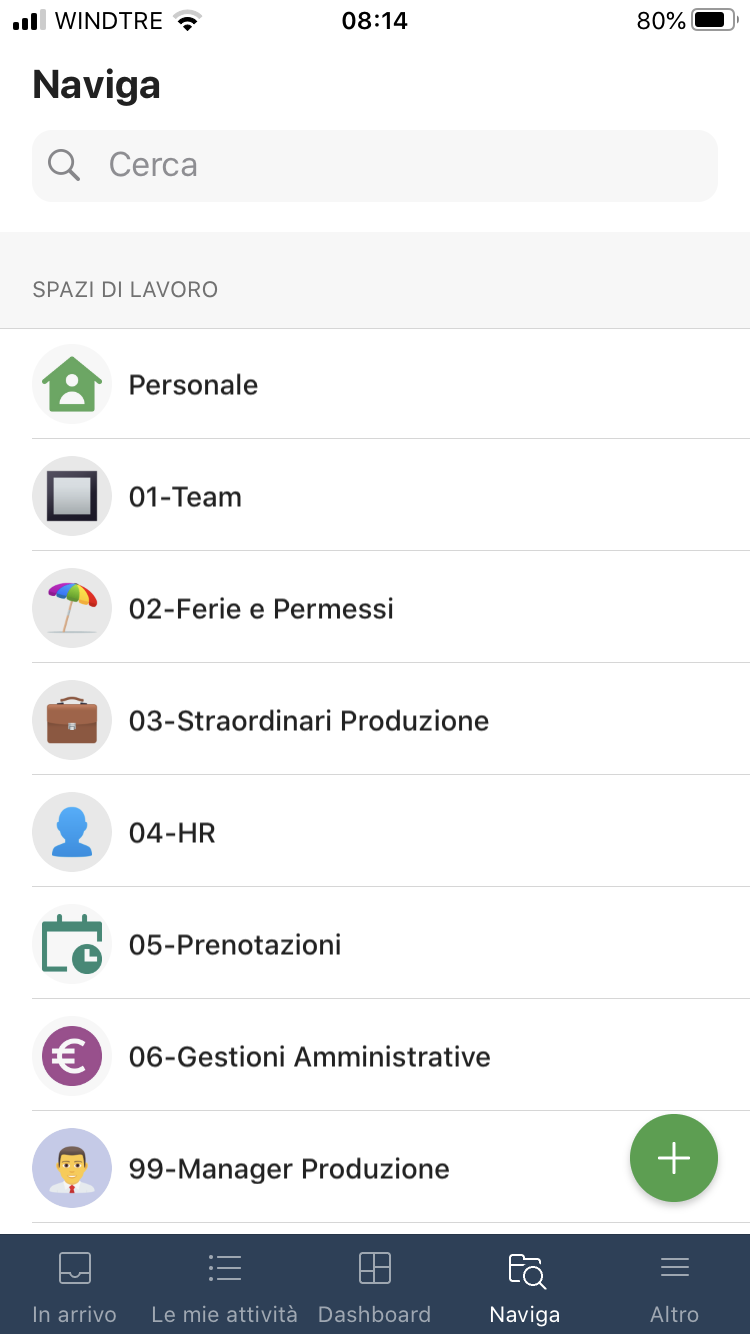Open the 02-Ferie e Permessi workspace
This screenshot has height=1334, width=750.
(x=261, y=609)
